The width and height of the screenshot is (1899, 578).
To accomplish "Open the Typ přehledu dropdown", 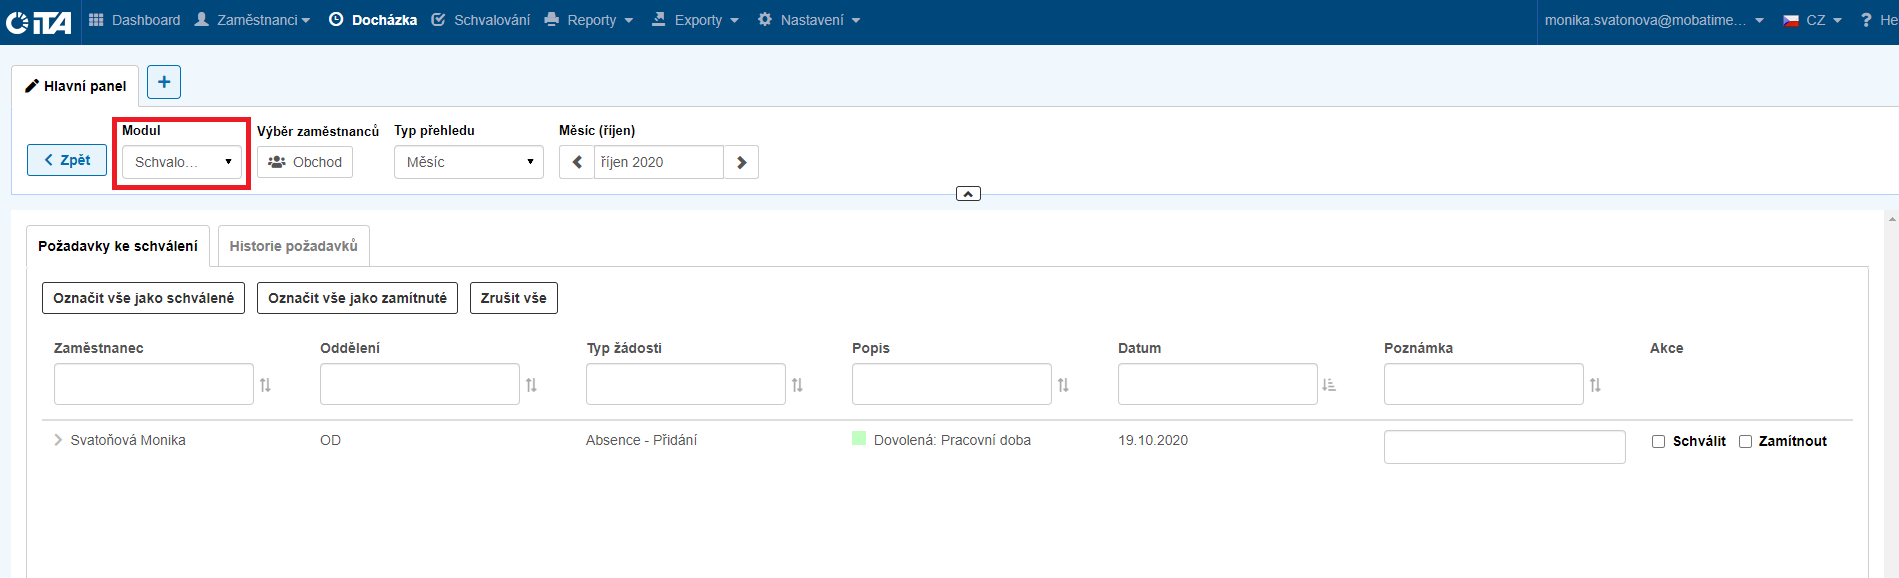I will [468, 162].
